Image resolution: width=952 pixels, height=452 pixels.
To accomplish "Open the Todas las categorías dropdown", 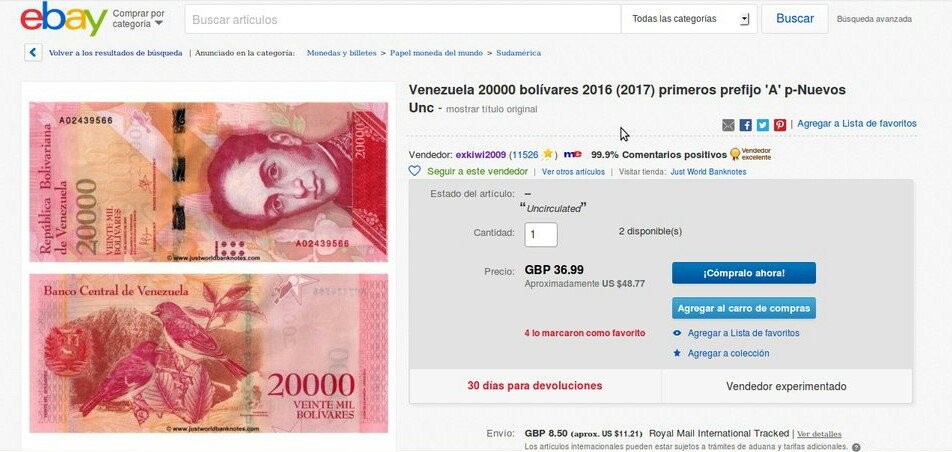I will 689,19.
